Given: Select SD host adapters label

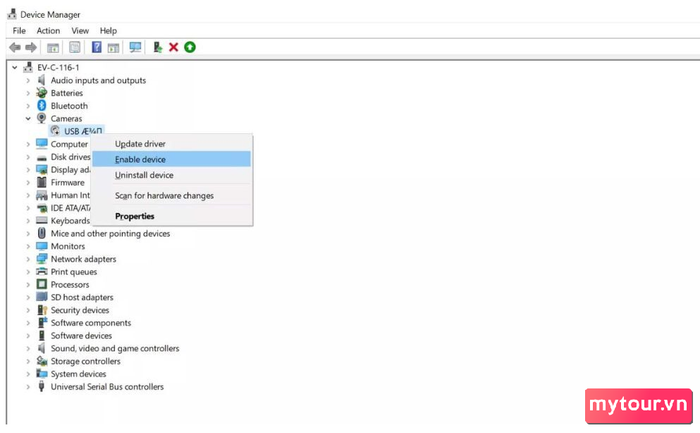Looking at the screenshot, I should pos(82,297).
